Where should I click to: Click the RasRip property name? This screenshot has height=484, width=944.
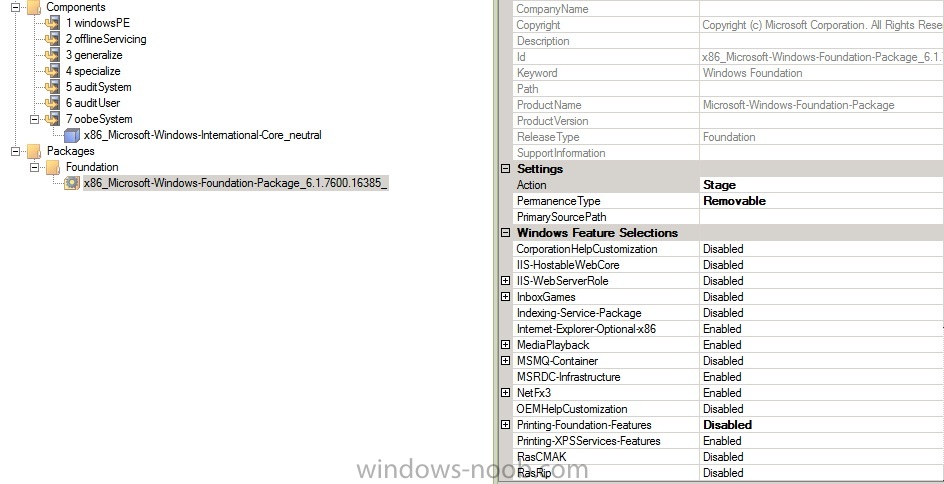(533, 473)
